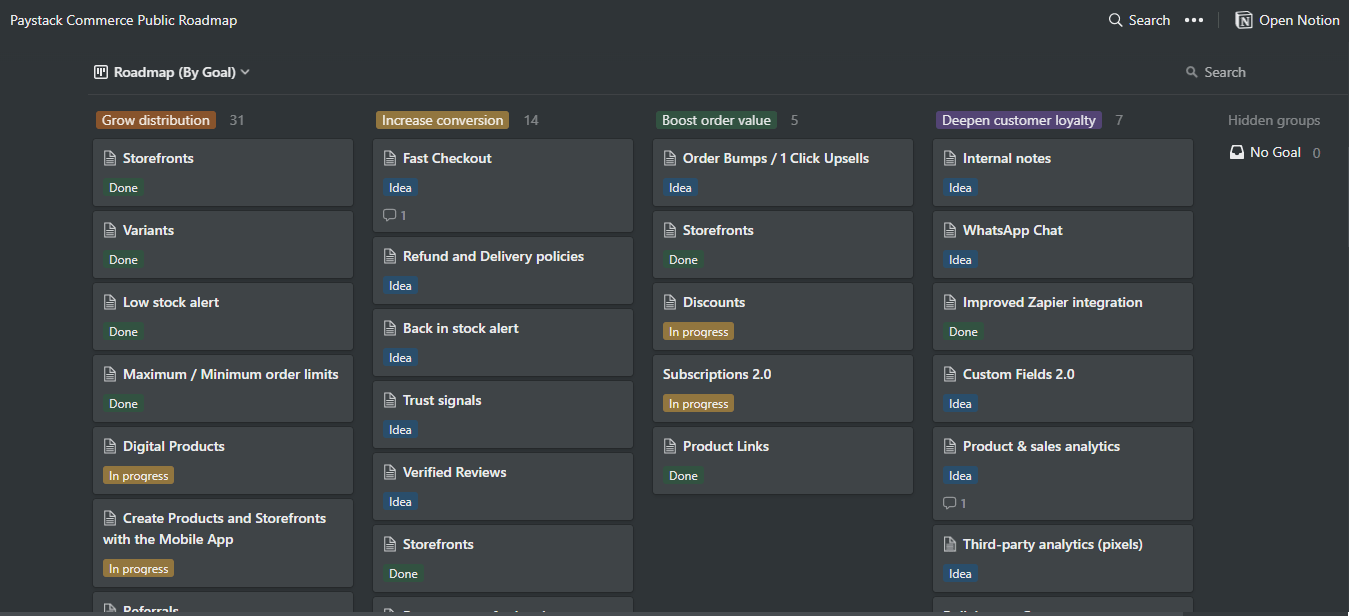Click the top bar Search label
The height and width of the screenshot is (616, 1349).
(1149, 20)
